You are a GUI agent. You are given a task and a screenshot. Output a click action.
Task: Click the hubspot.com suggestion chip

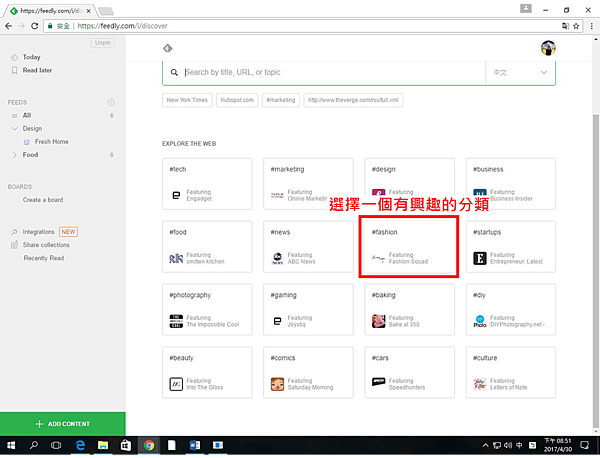tap(237, 100)
